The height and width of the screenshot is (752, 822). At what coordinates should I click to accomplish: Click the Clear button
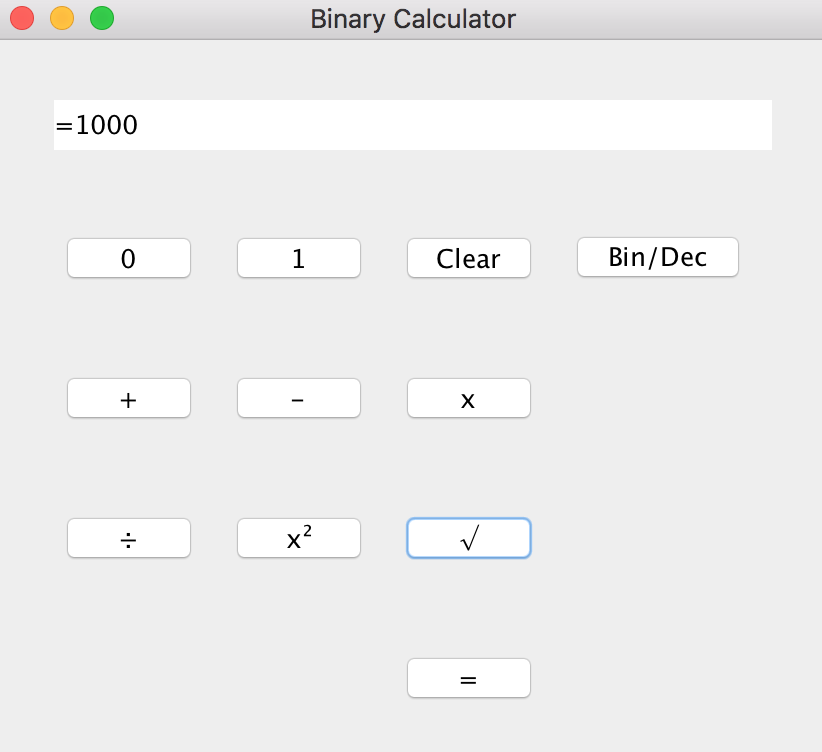coord(469,258)
